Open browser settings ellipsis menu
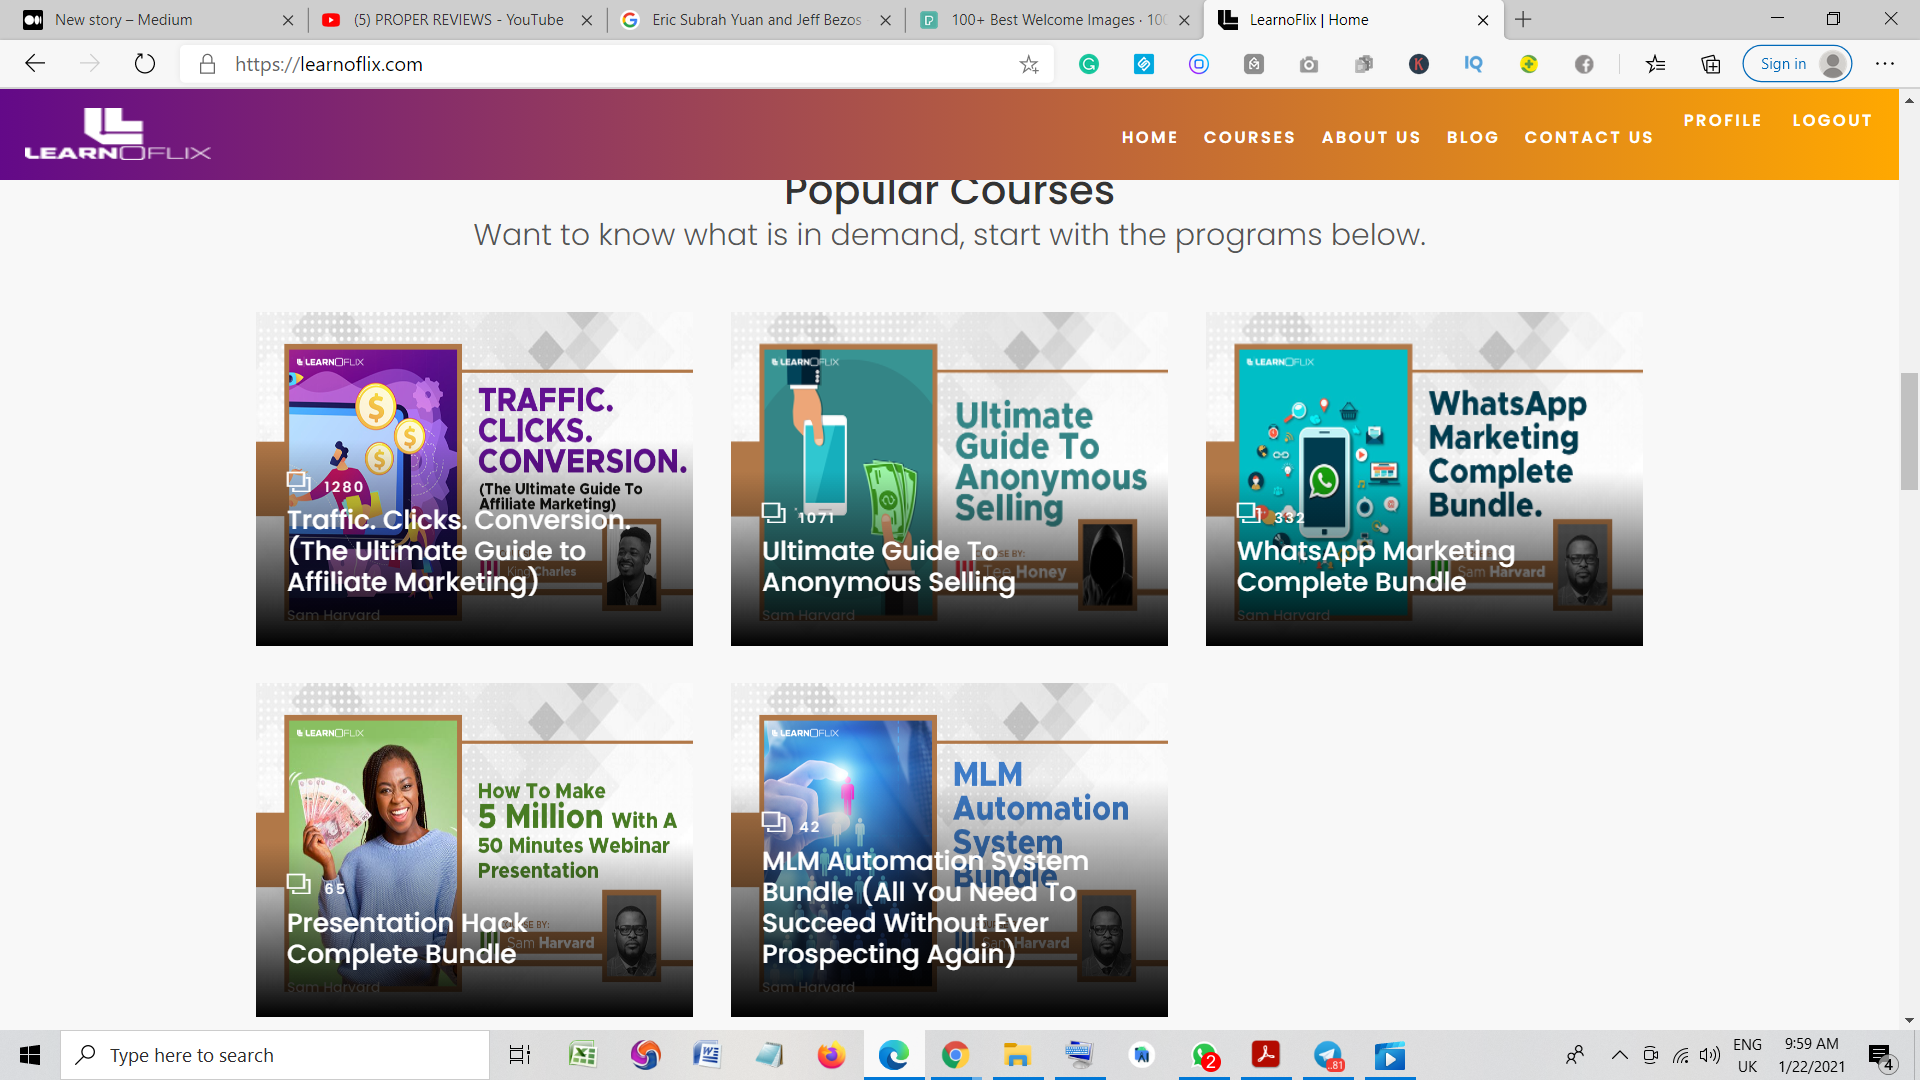This screenshot has height=1080, width=1920. click(x=1885, y=64)
